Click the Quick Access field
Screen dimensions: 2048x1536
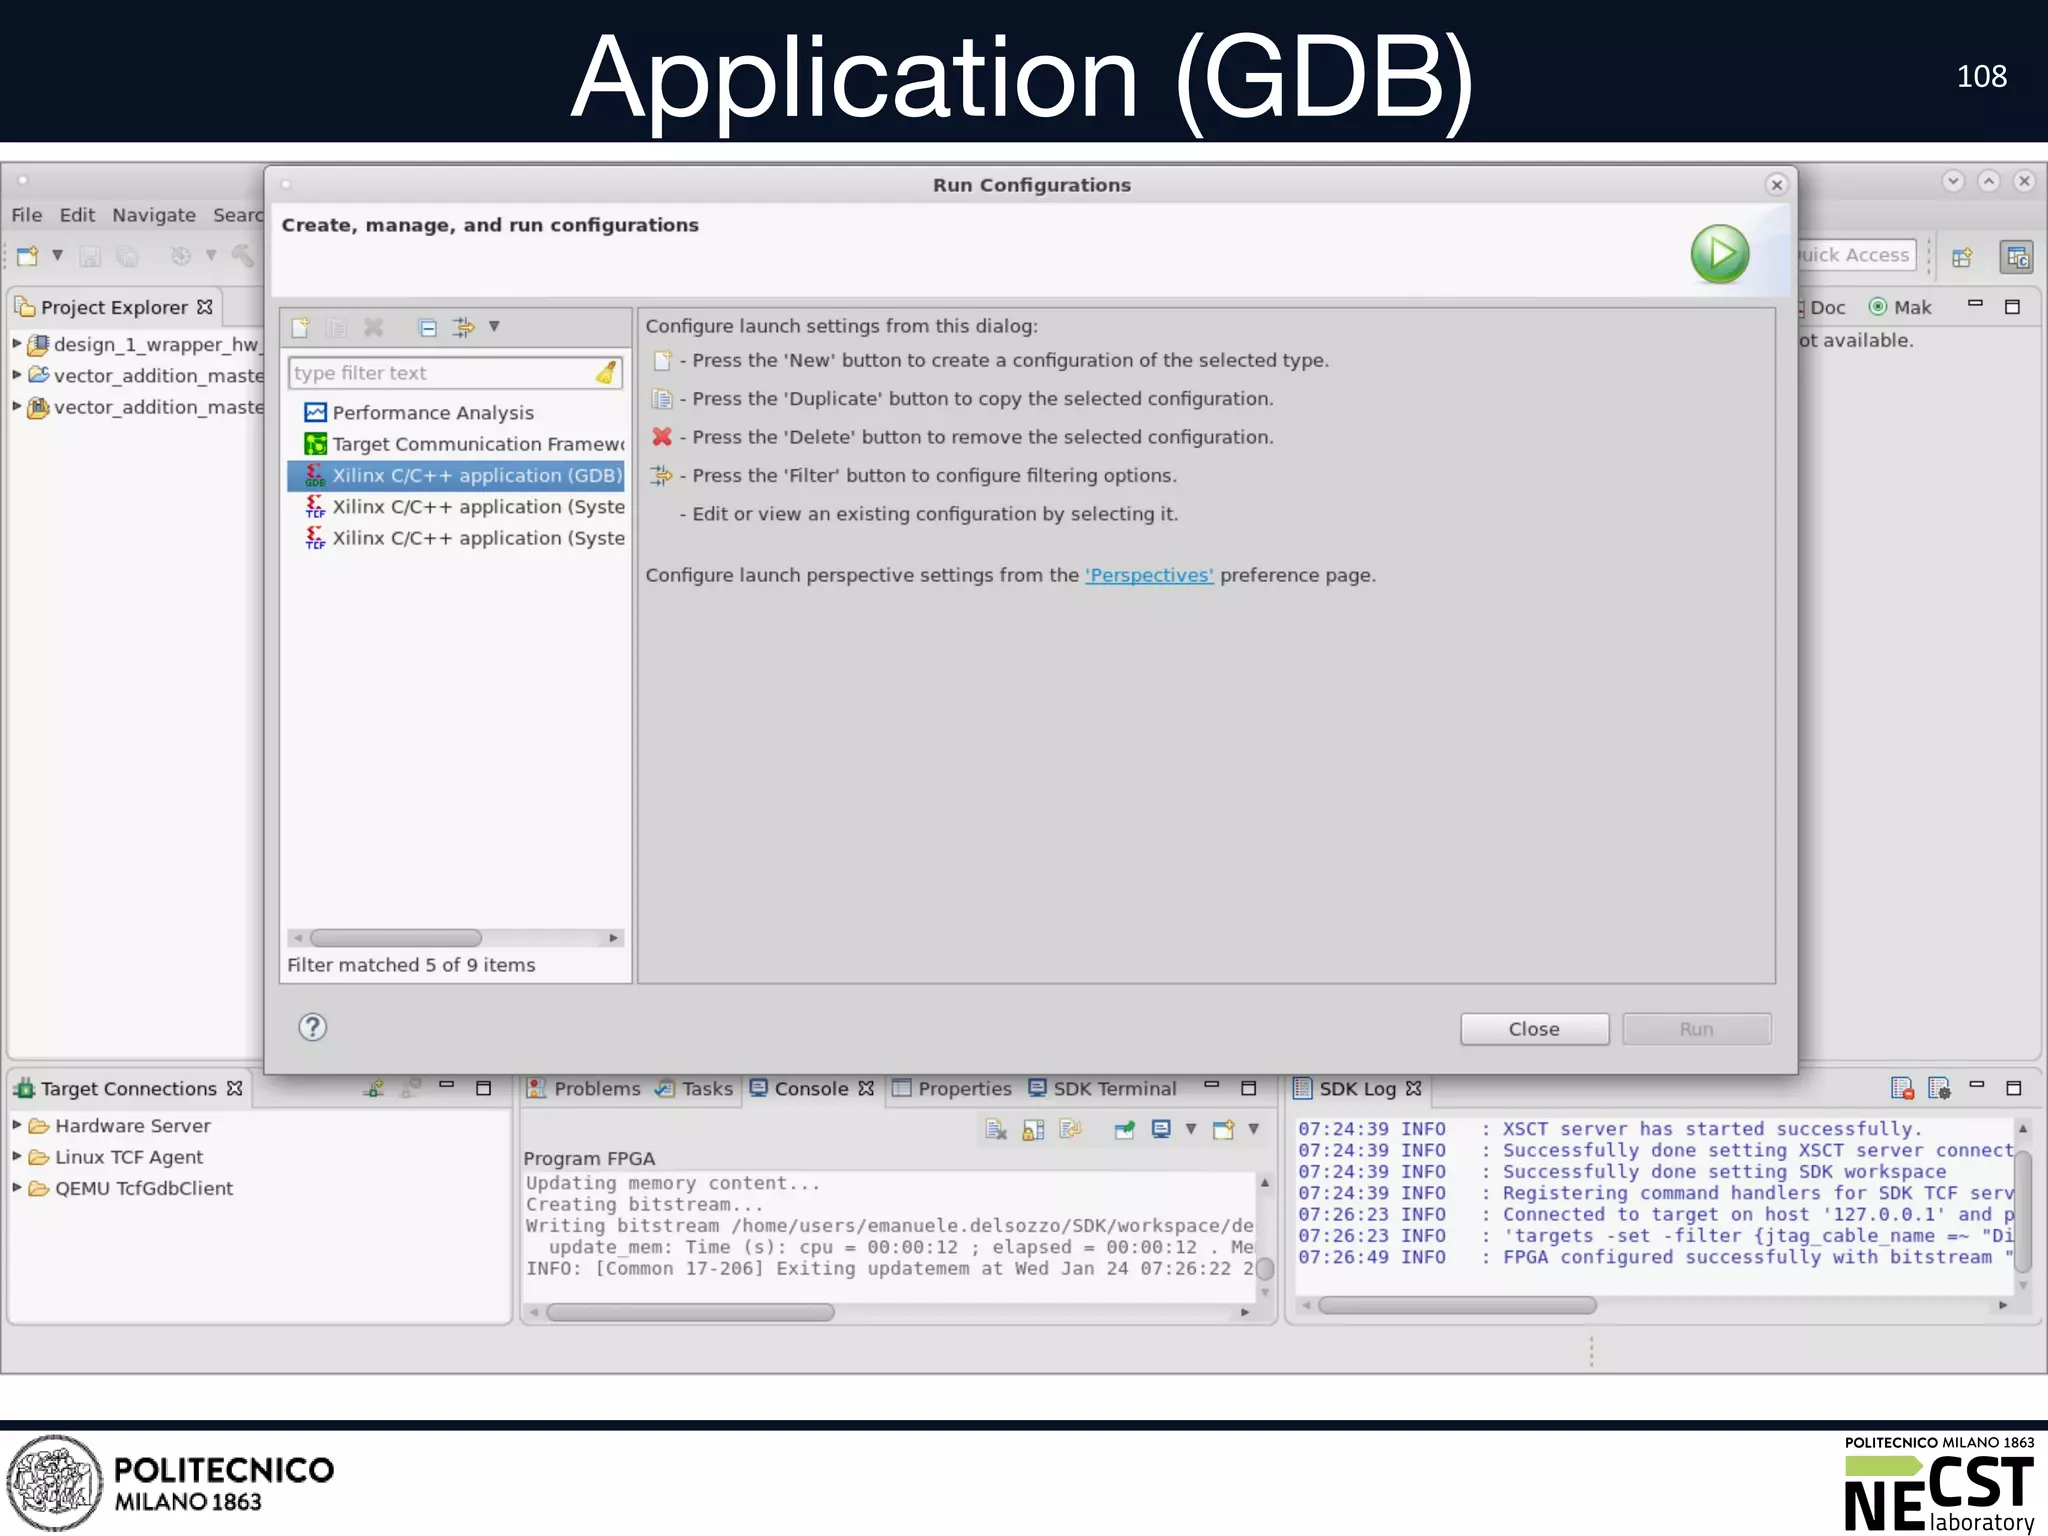pos(1856,255)
